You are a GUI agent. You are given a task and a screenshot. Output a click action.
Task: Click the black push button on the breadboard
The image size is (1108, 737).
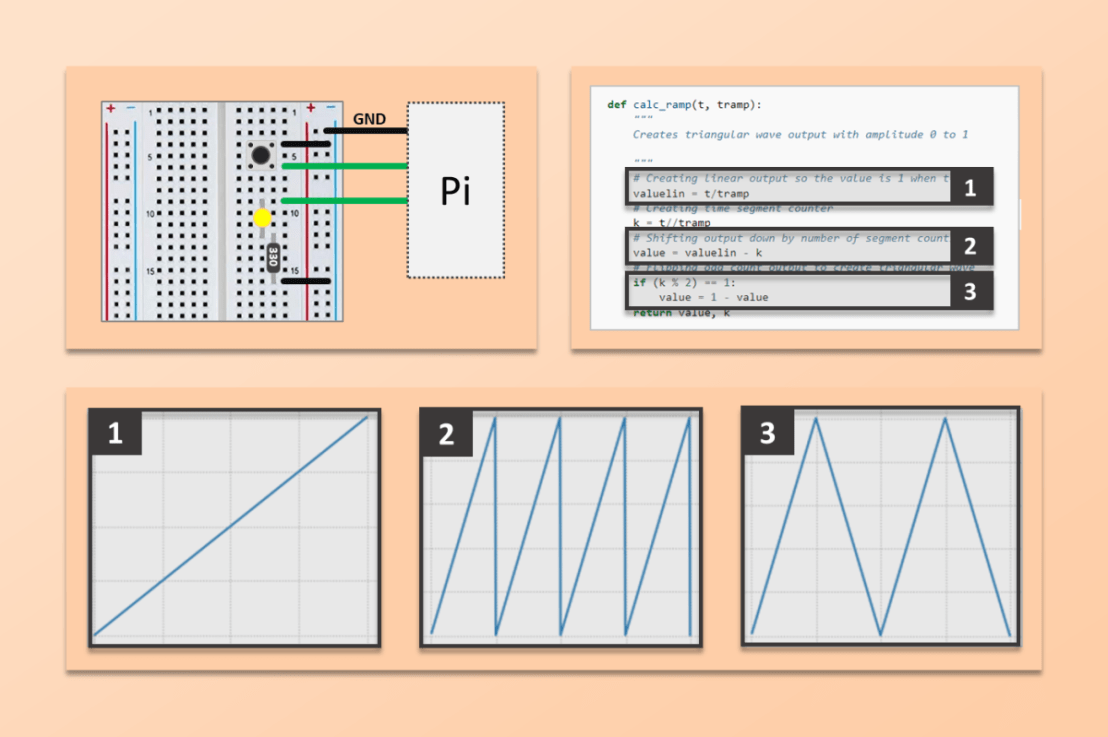[x=261, y=155]
